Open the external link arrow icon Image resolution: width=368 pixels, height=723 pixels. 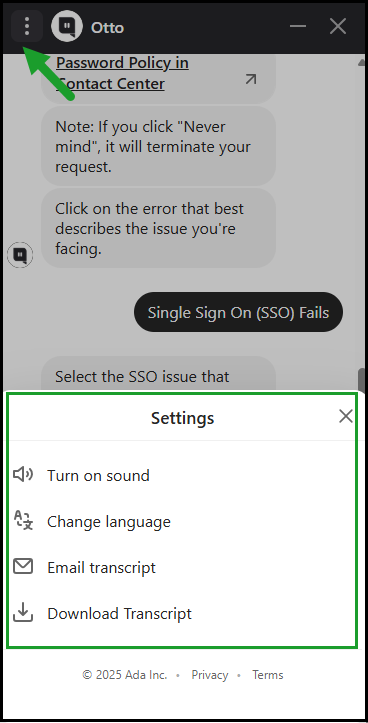(x=250, y=79)
